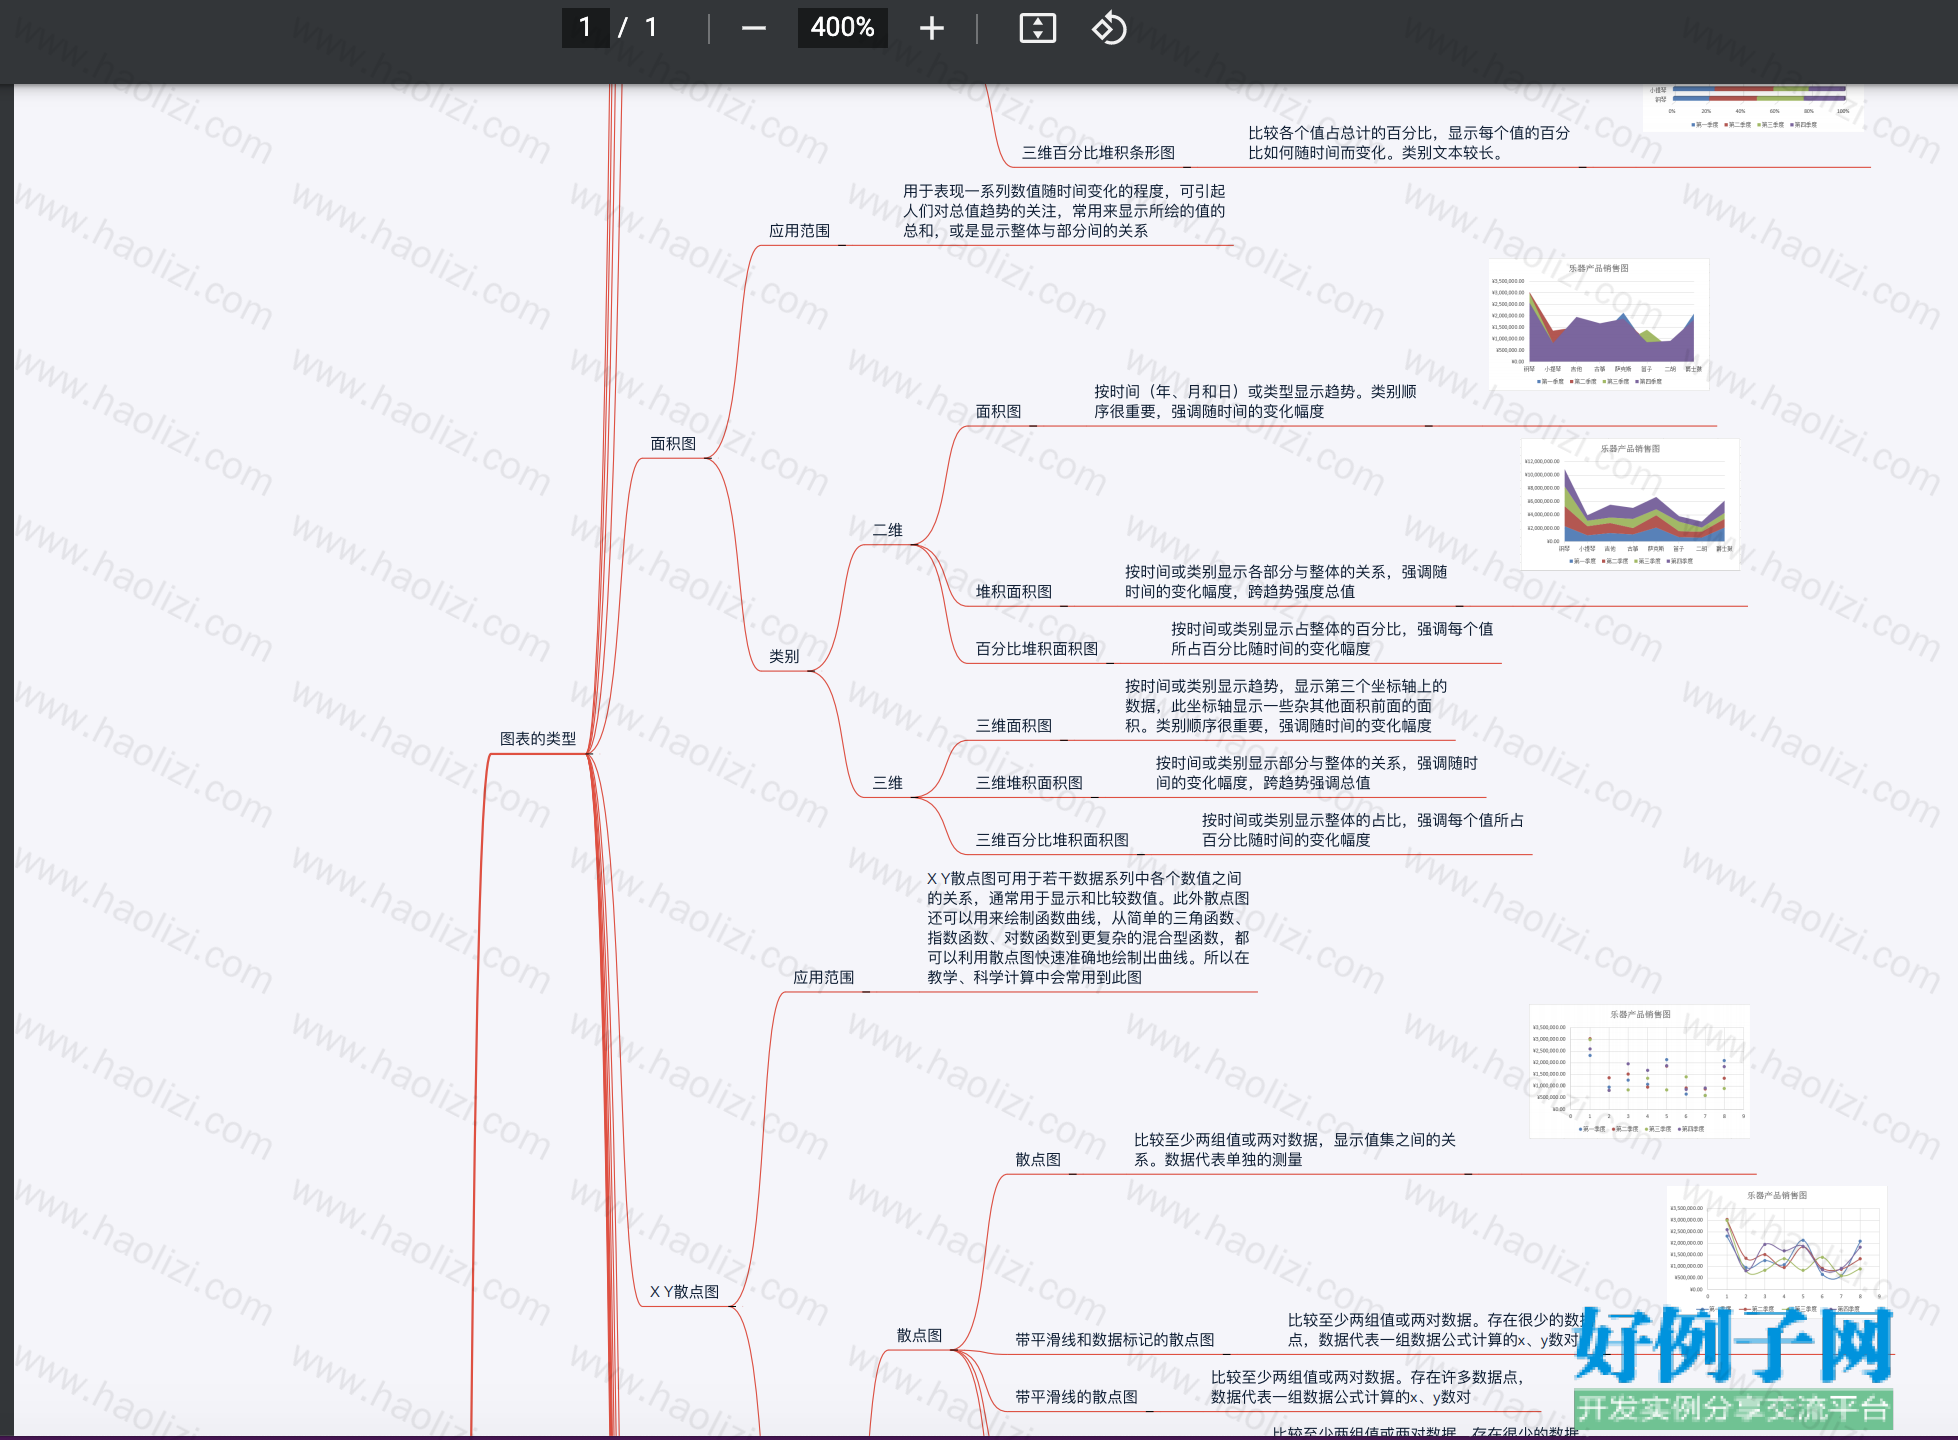Click the 三维百分比堆积面积图 node
Screen dimensions: 1958x1440
1052,840
